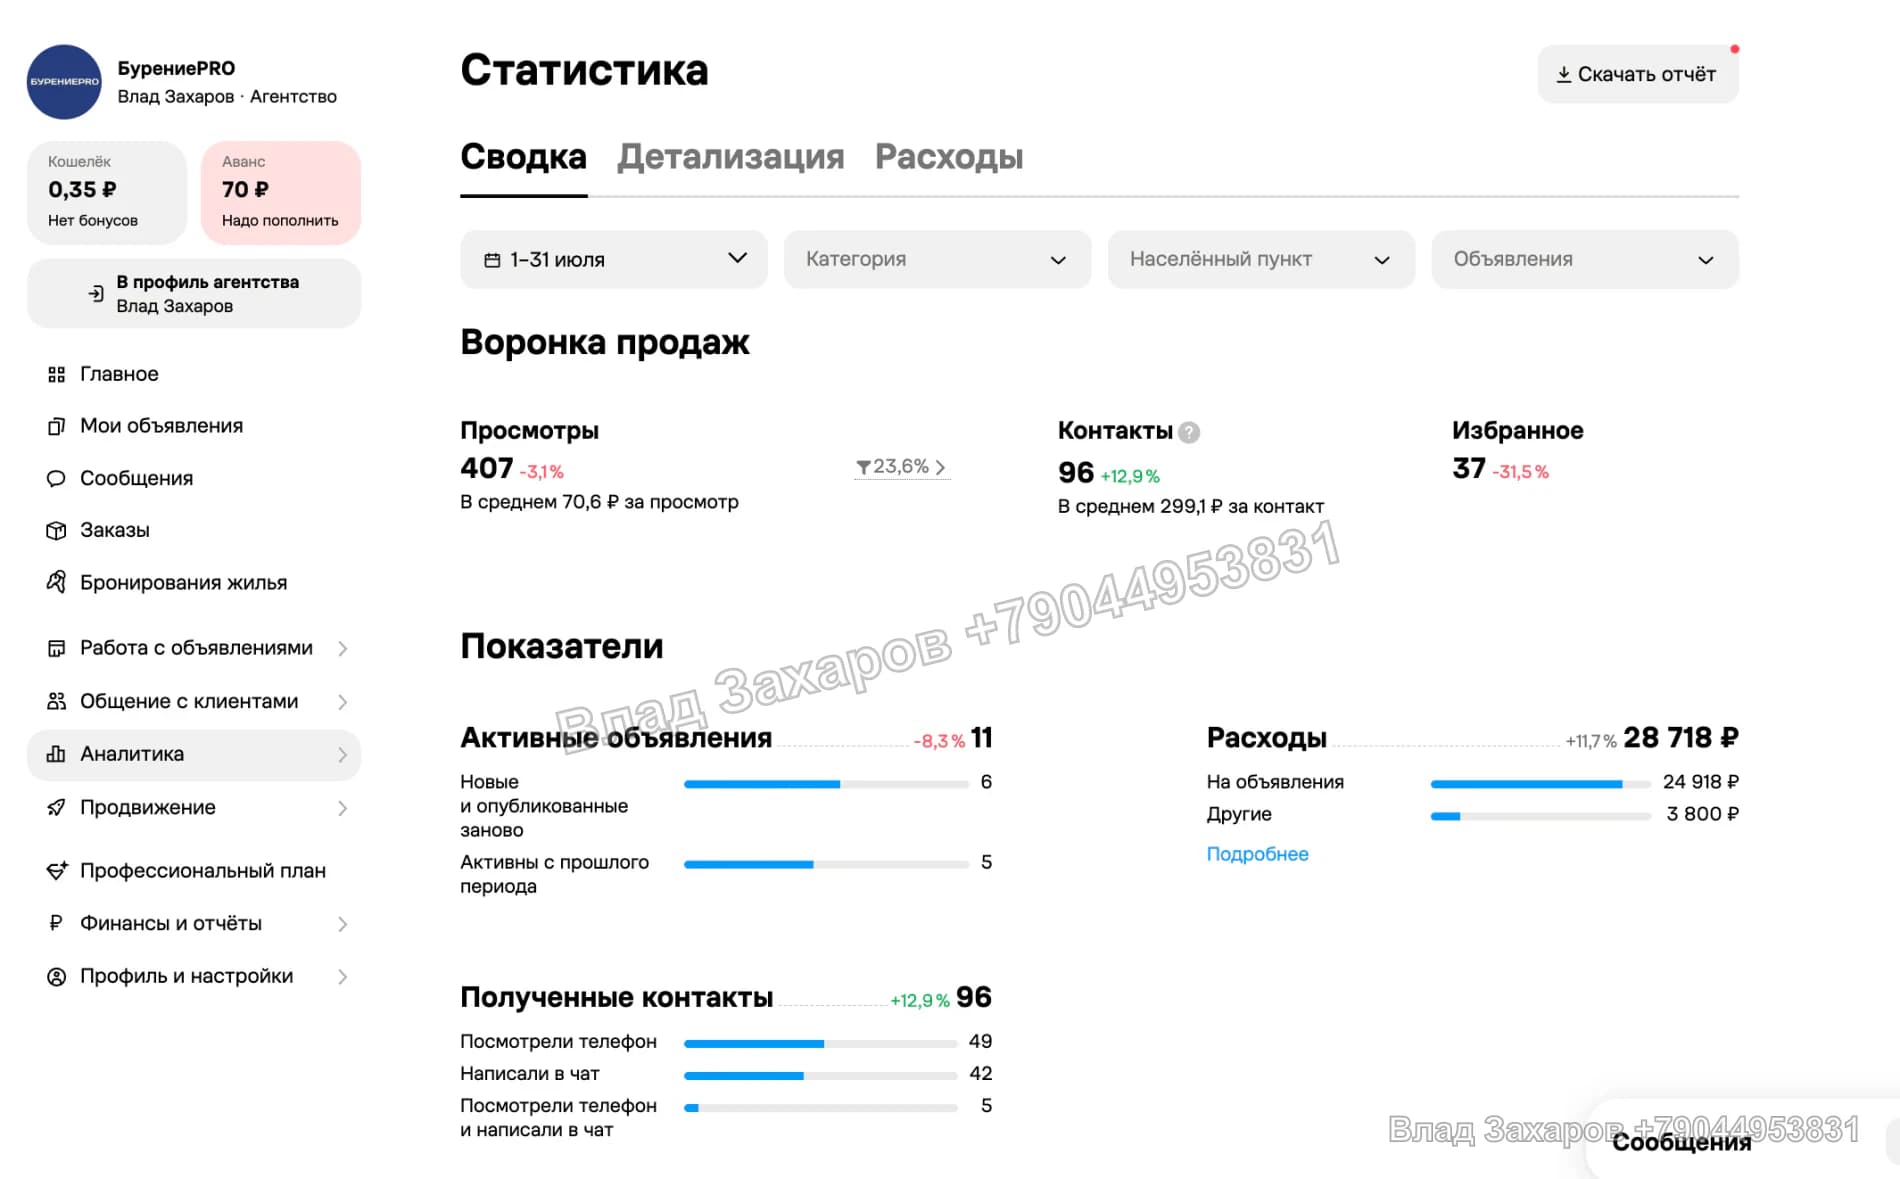Screen dimensions: 1900x1179
Task: Click the 23,6% funnel conversion link
Action: 901,467
